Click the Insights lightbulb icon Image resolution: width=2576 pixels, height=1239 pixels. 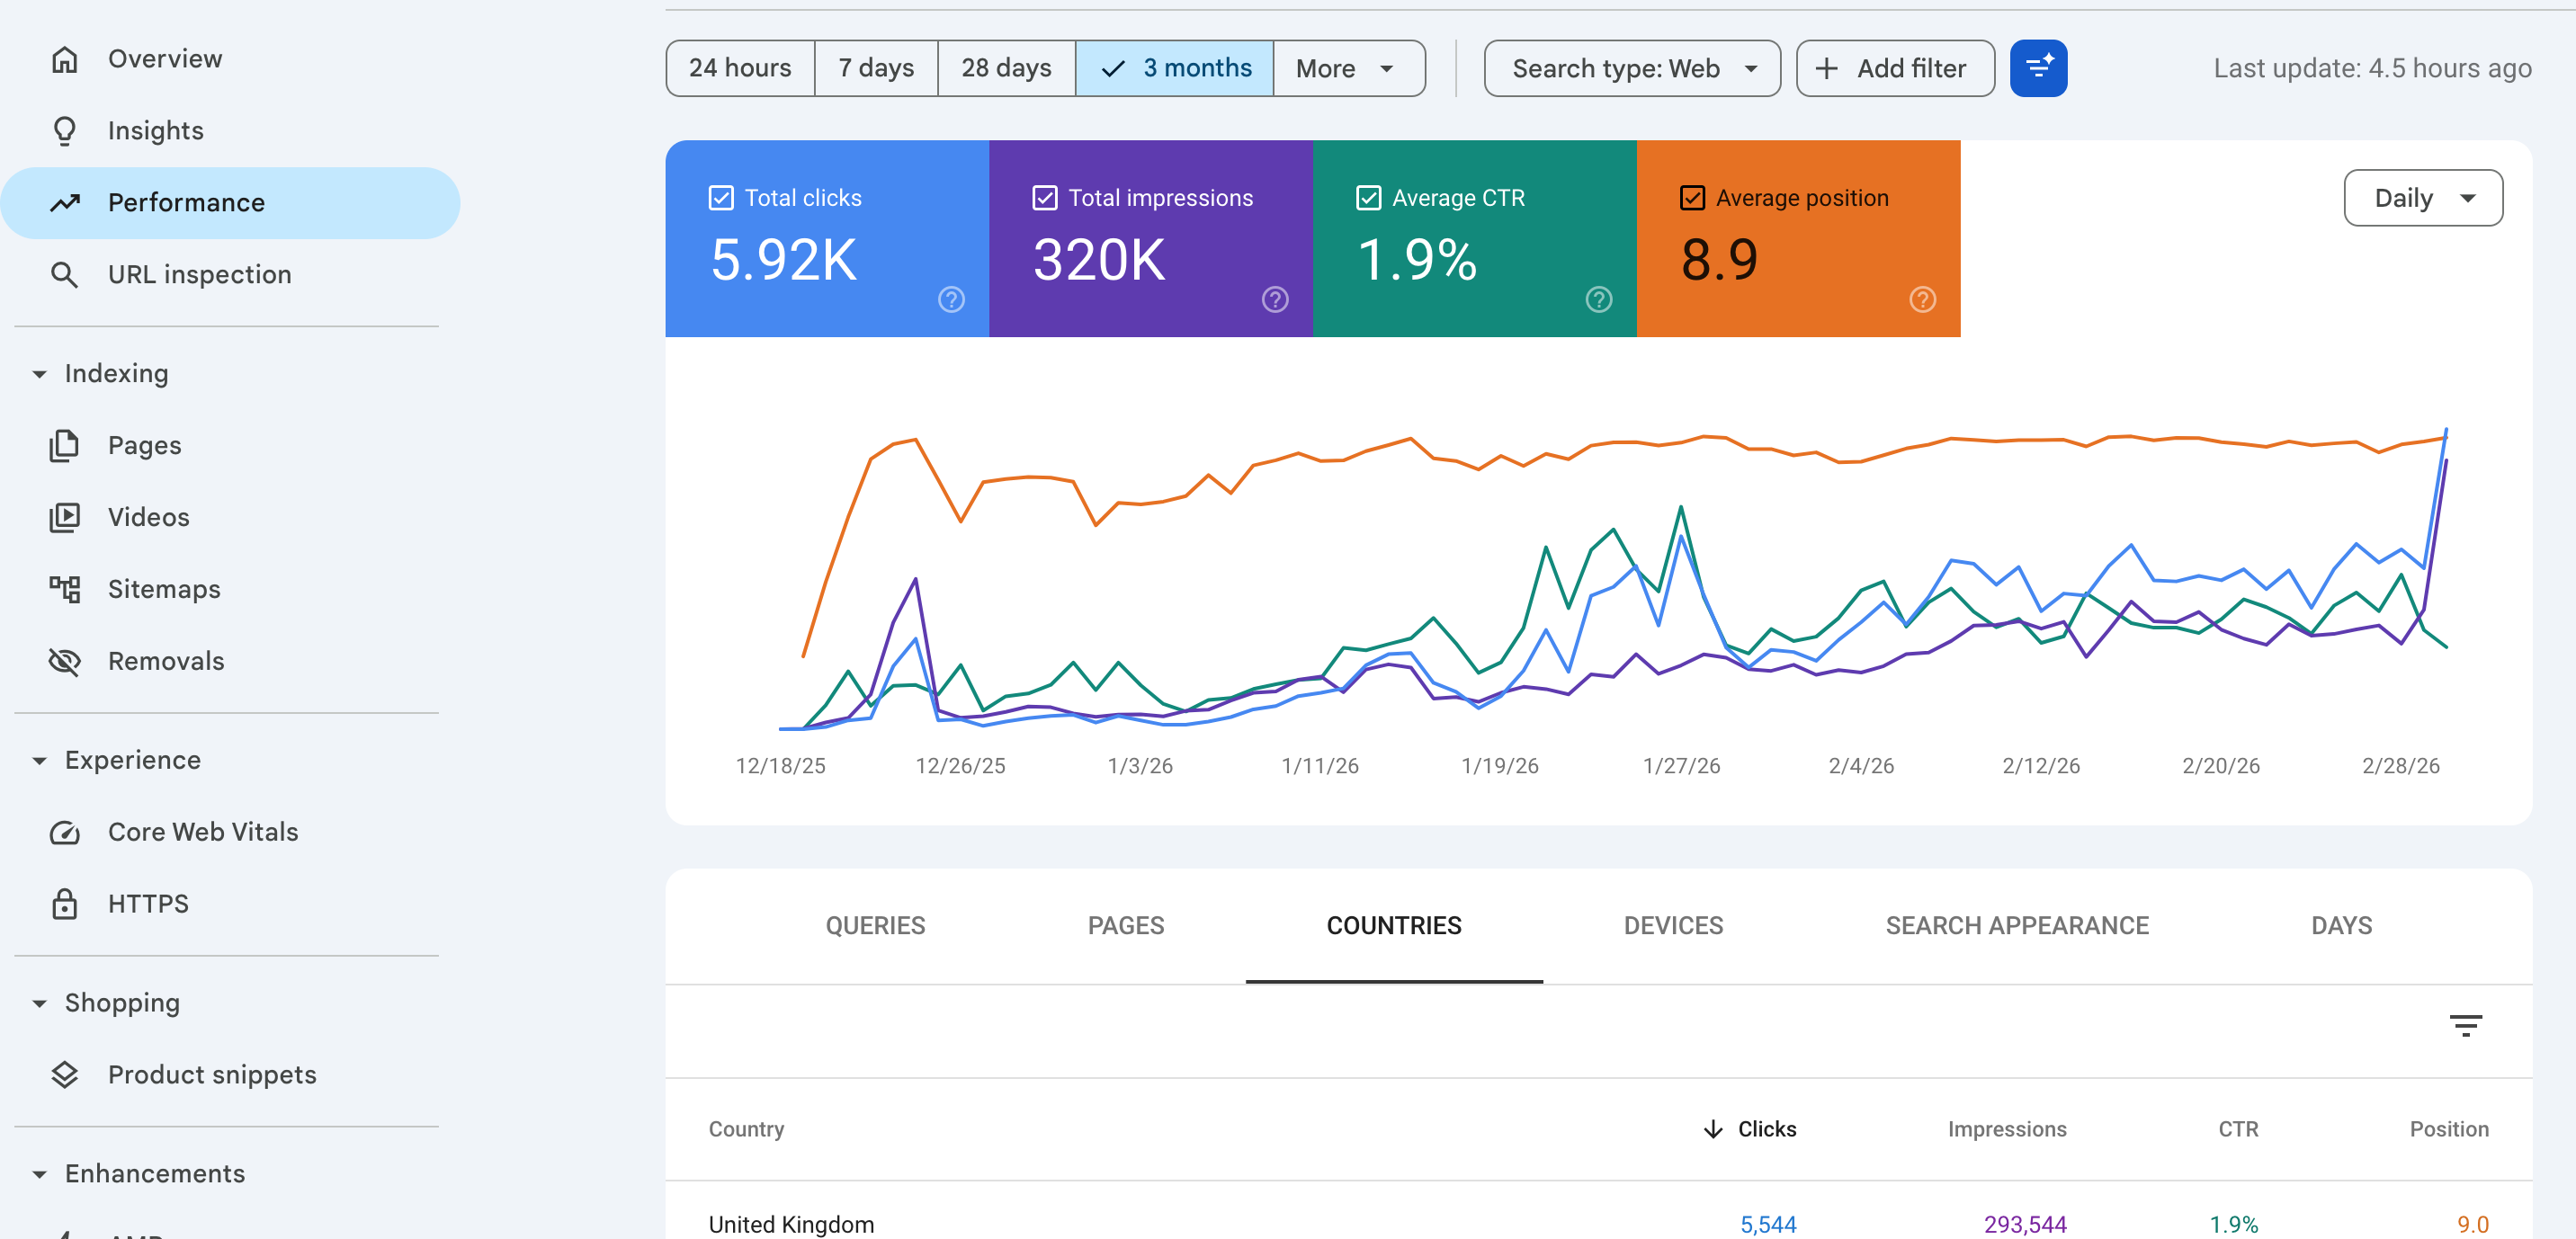tap(64, 131)
